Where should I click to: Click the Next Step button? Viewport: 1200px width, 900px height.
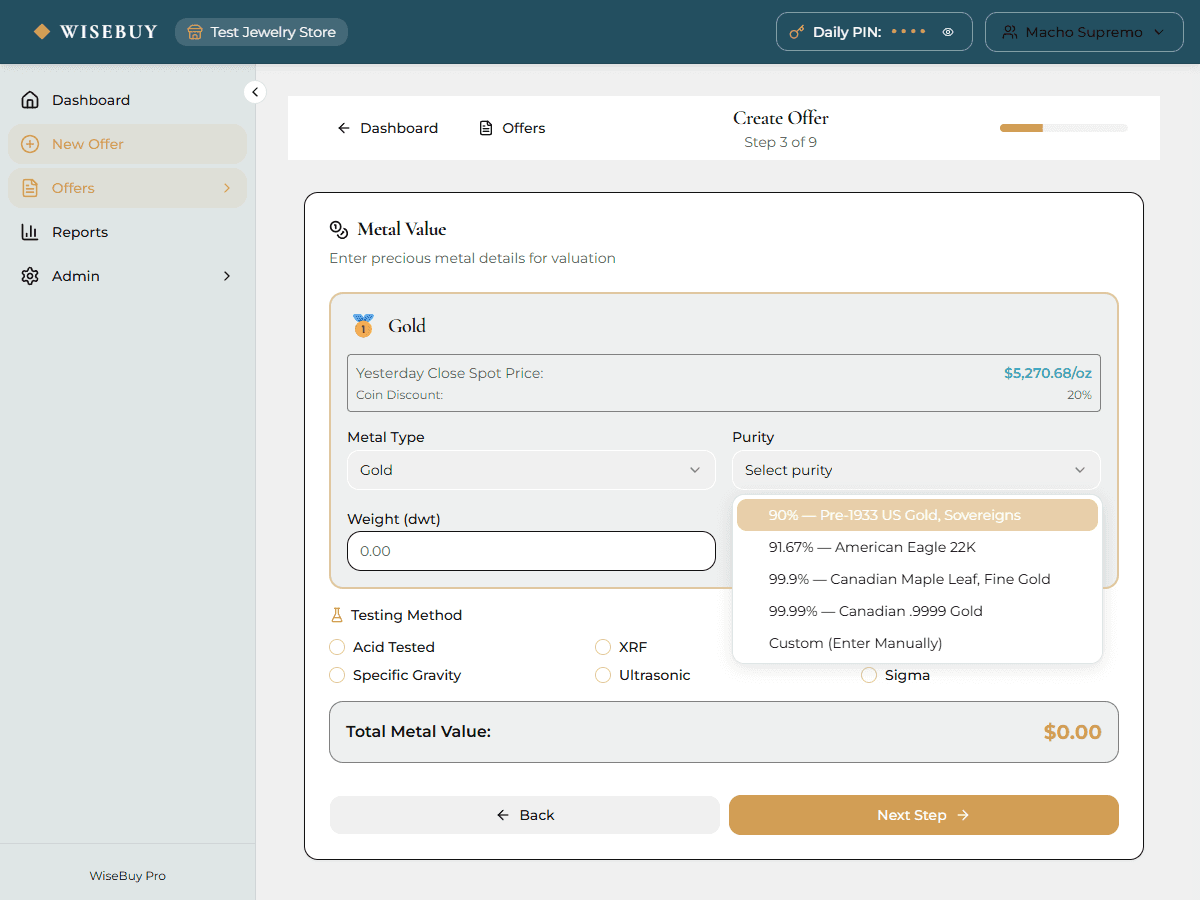click(923, 815)
